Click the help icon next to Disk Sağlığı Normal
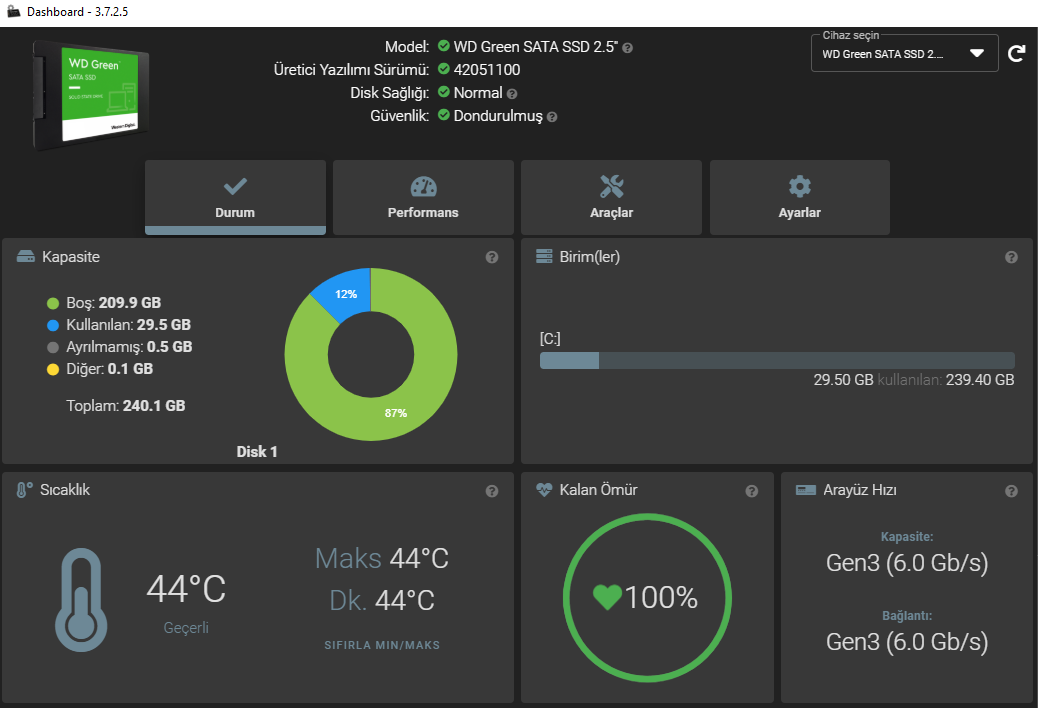Viewport: 1038px width, 708px height. pos(512,94)
